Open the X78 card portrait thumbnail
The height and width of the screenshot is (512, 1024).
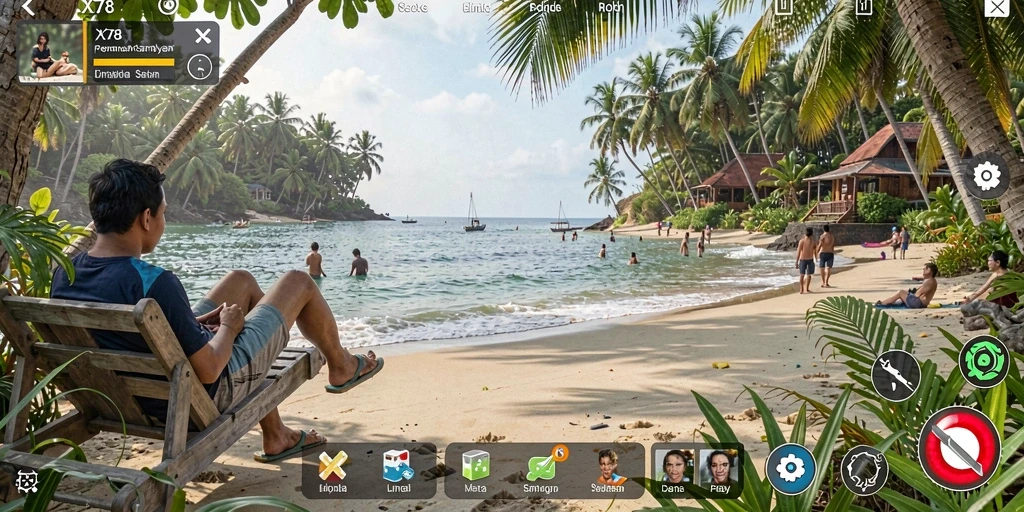tap(50, 53)
